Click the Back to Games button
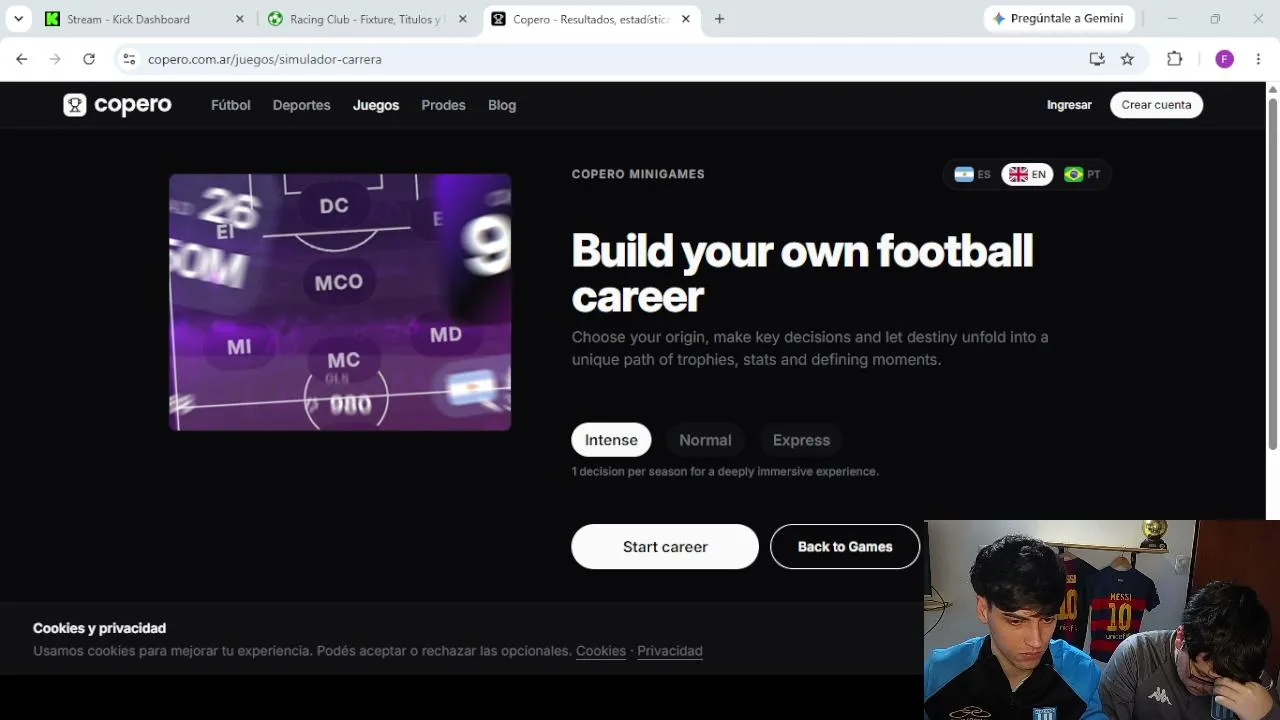Image resolution: width=1280 pixels, height=720 pixels. [845, 547]
